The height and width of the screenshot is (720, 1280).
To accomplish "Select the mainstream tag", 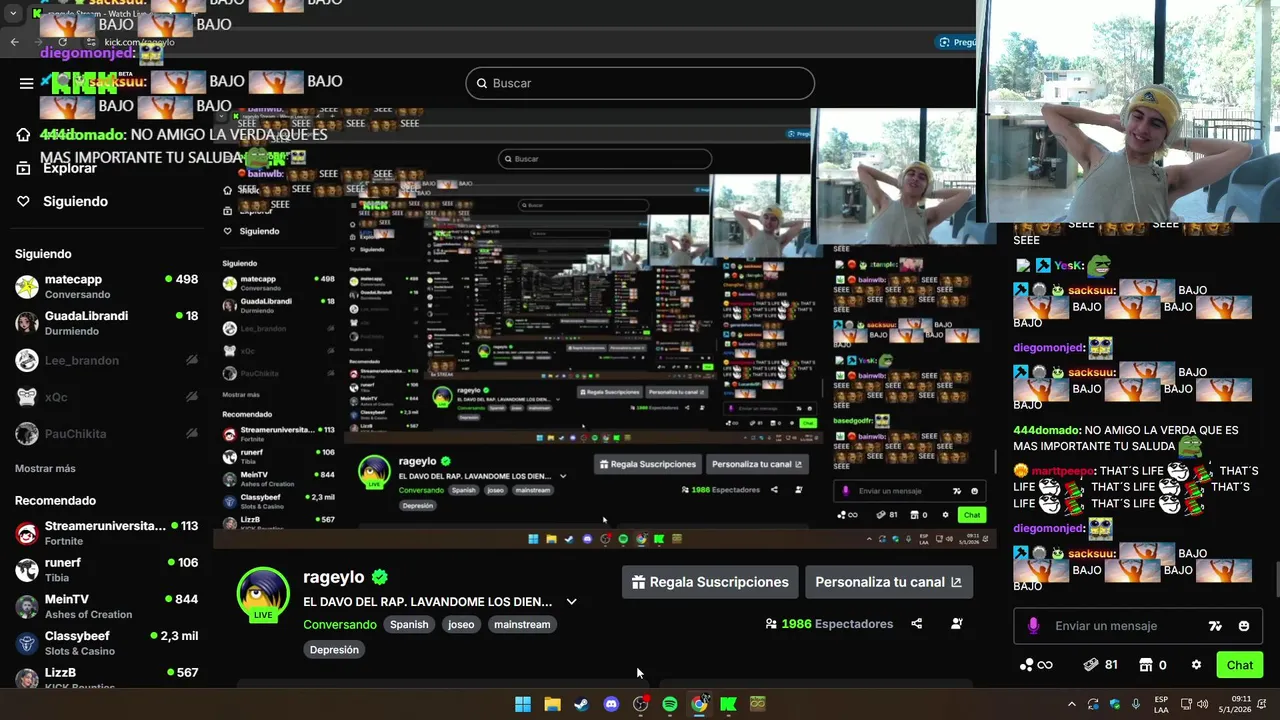I will [522, 624].
